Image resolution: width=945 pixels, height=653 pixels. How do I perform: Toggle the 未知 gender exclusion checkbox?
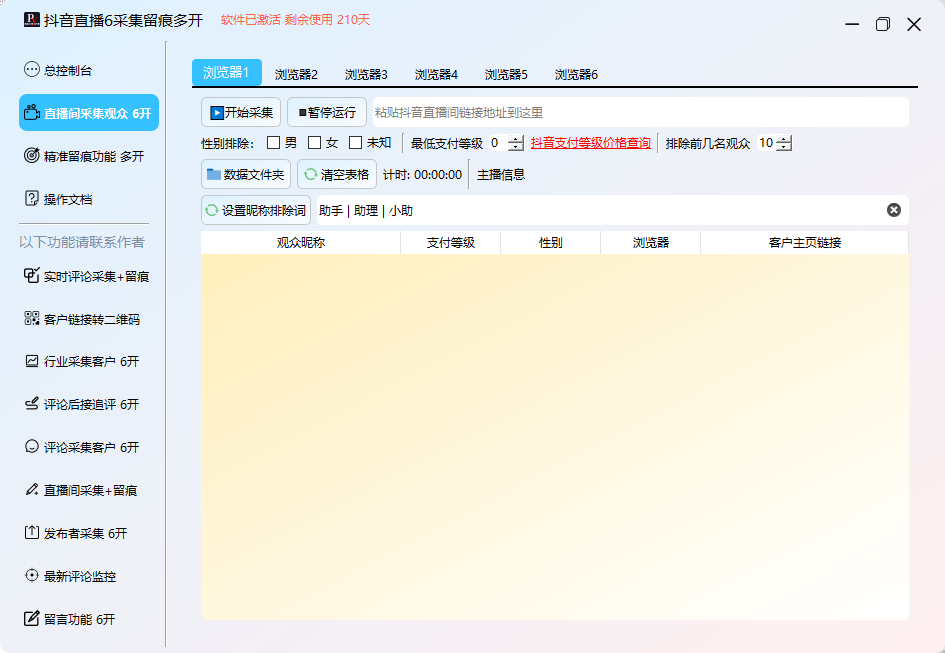pos(355,143)
